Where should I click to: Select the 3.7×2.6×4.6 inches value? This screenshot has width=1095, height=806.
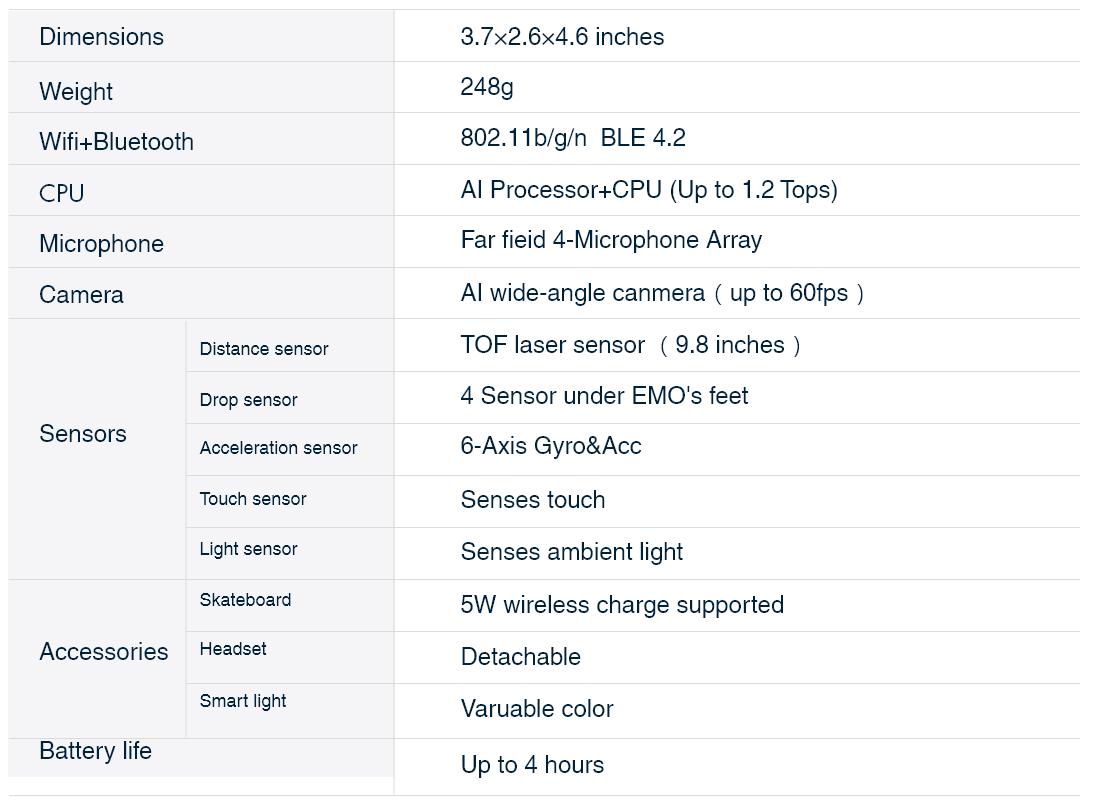pyautogui.click(x=562, y=37)
